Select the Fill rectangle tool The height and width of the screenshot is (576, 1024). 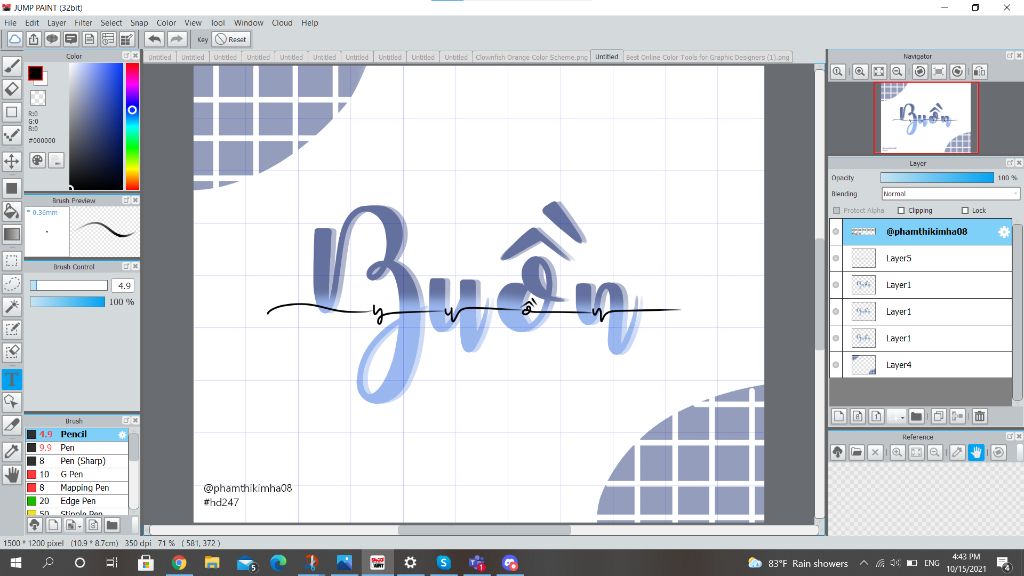click(12, 188)
